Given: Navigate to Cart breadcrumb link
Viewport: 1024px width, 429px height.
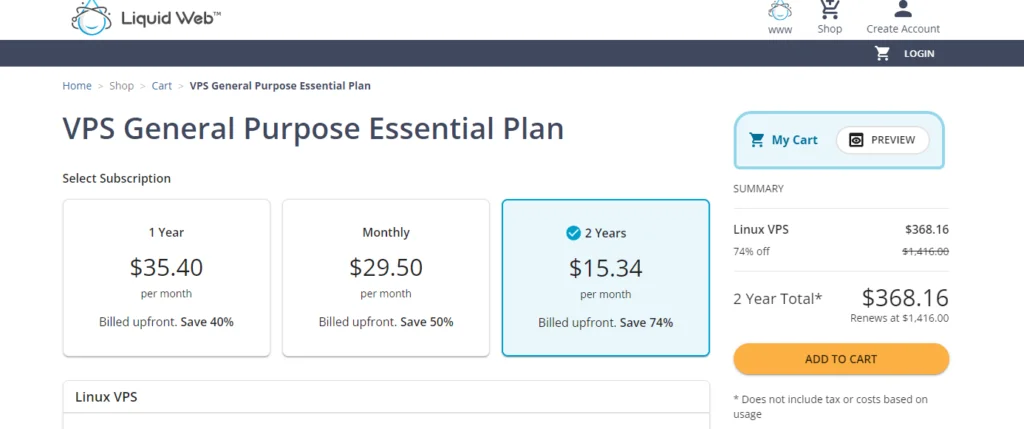Looking at the screenshot, I should tap(162, 86).
